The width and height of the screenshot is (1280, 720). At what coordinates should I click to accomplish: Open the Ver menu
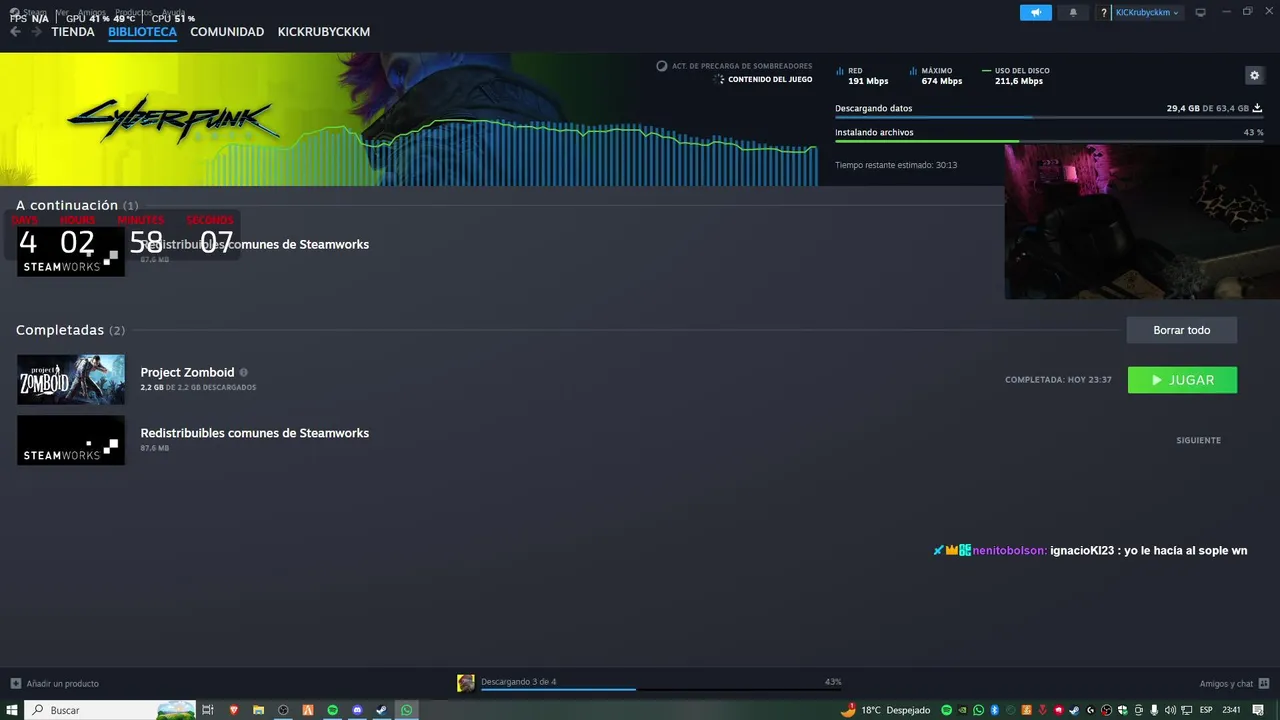(x=62, y=12)
